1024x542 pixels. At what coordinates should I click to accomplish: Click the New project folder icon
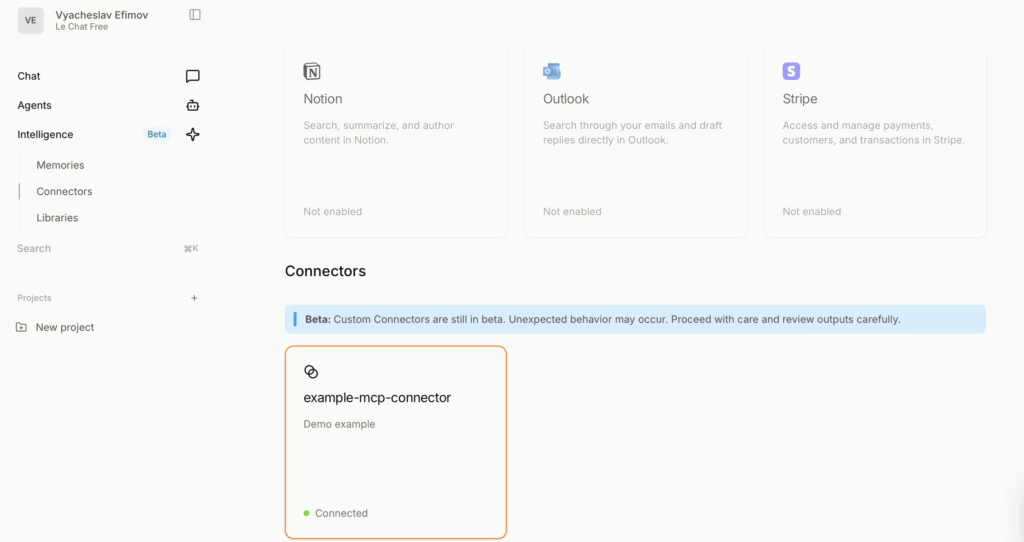coord(22,327)
